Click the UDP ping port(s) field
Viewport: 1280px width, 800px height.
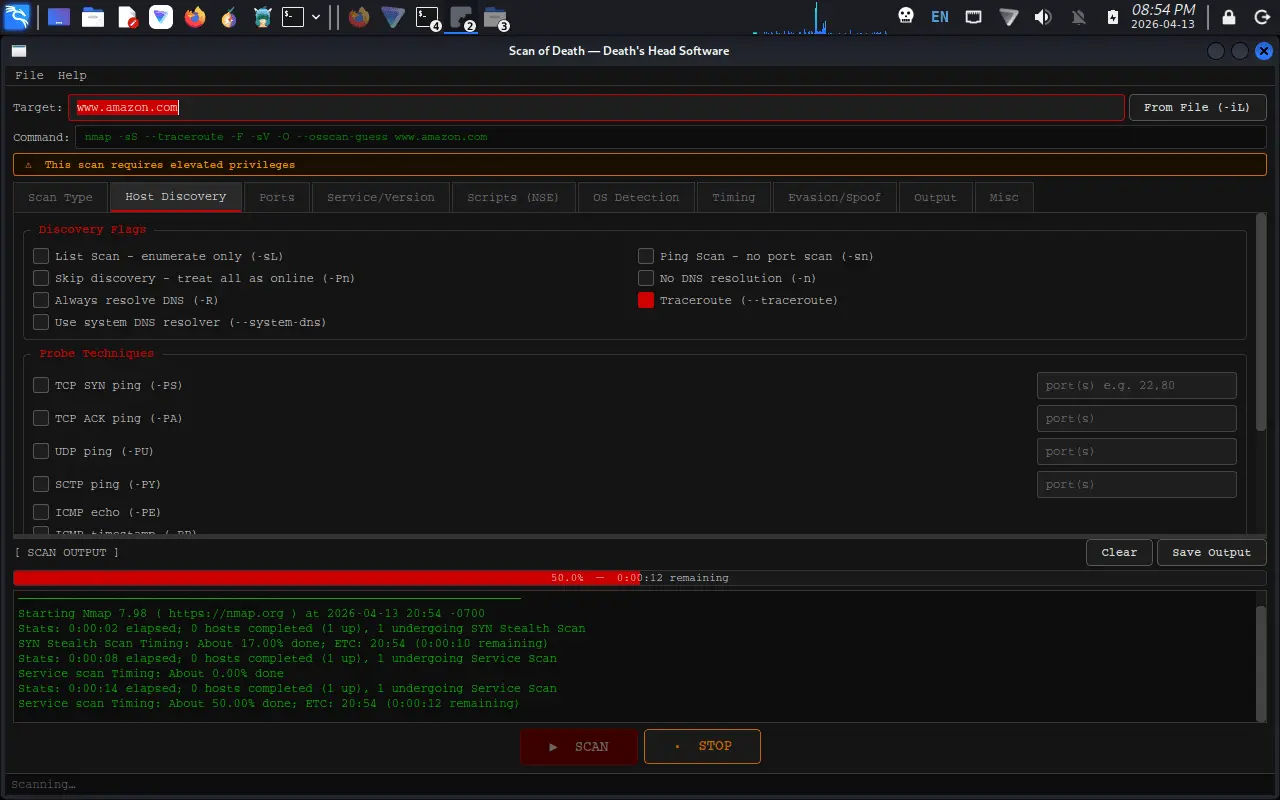pos(1136,451)
